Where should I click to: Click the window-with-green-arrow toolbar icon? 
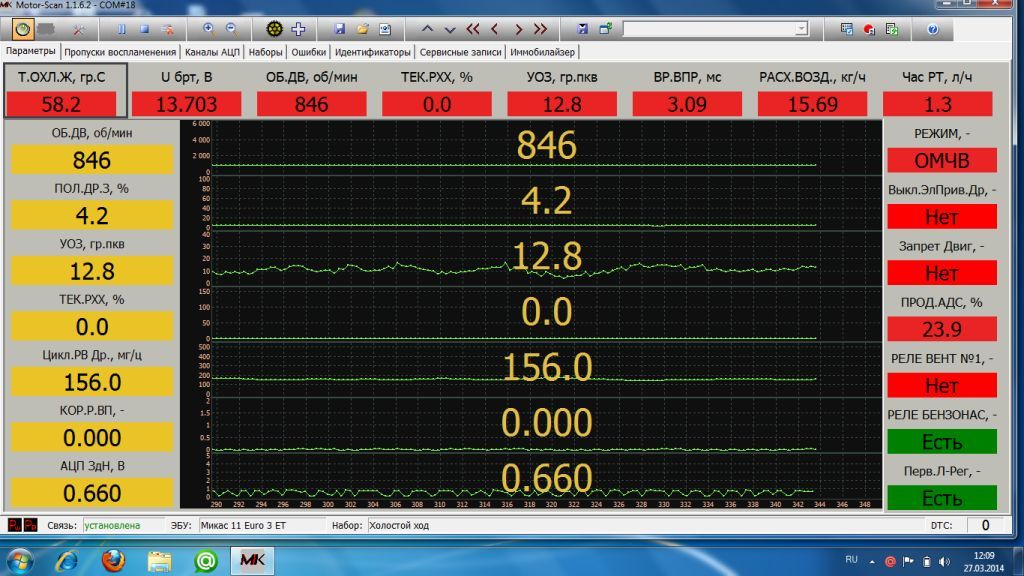pyautogui.click(x=605, y=29)
